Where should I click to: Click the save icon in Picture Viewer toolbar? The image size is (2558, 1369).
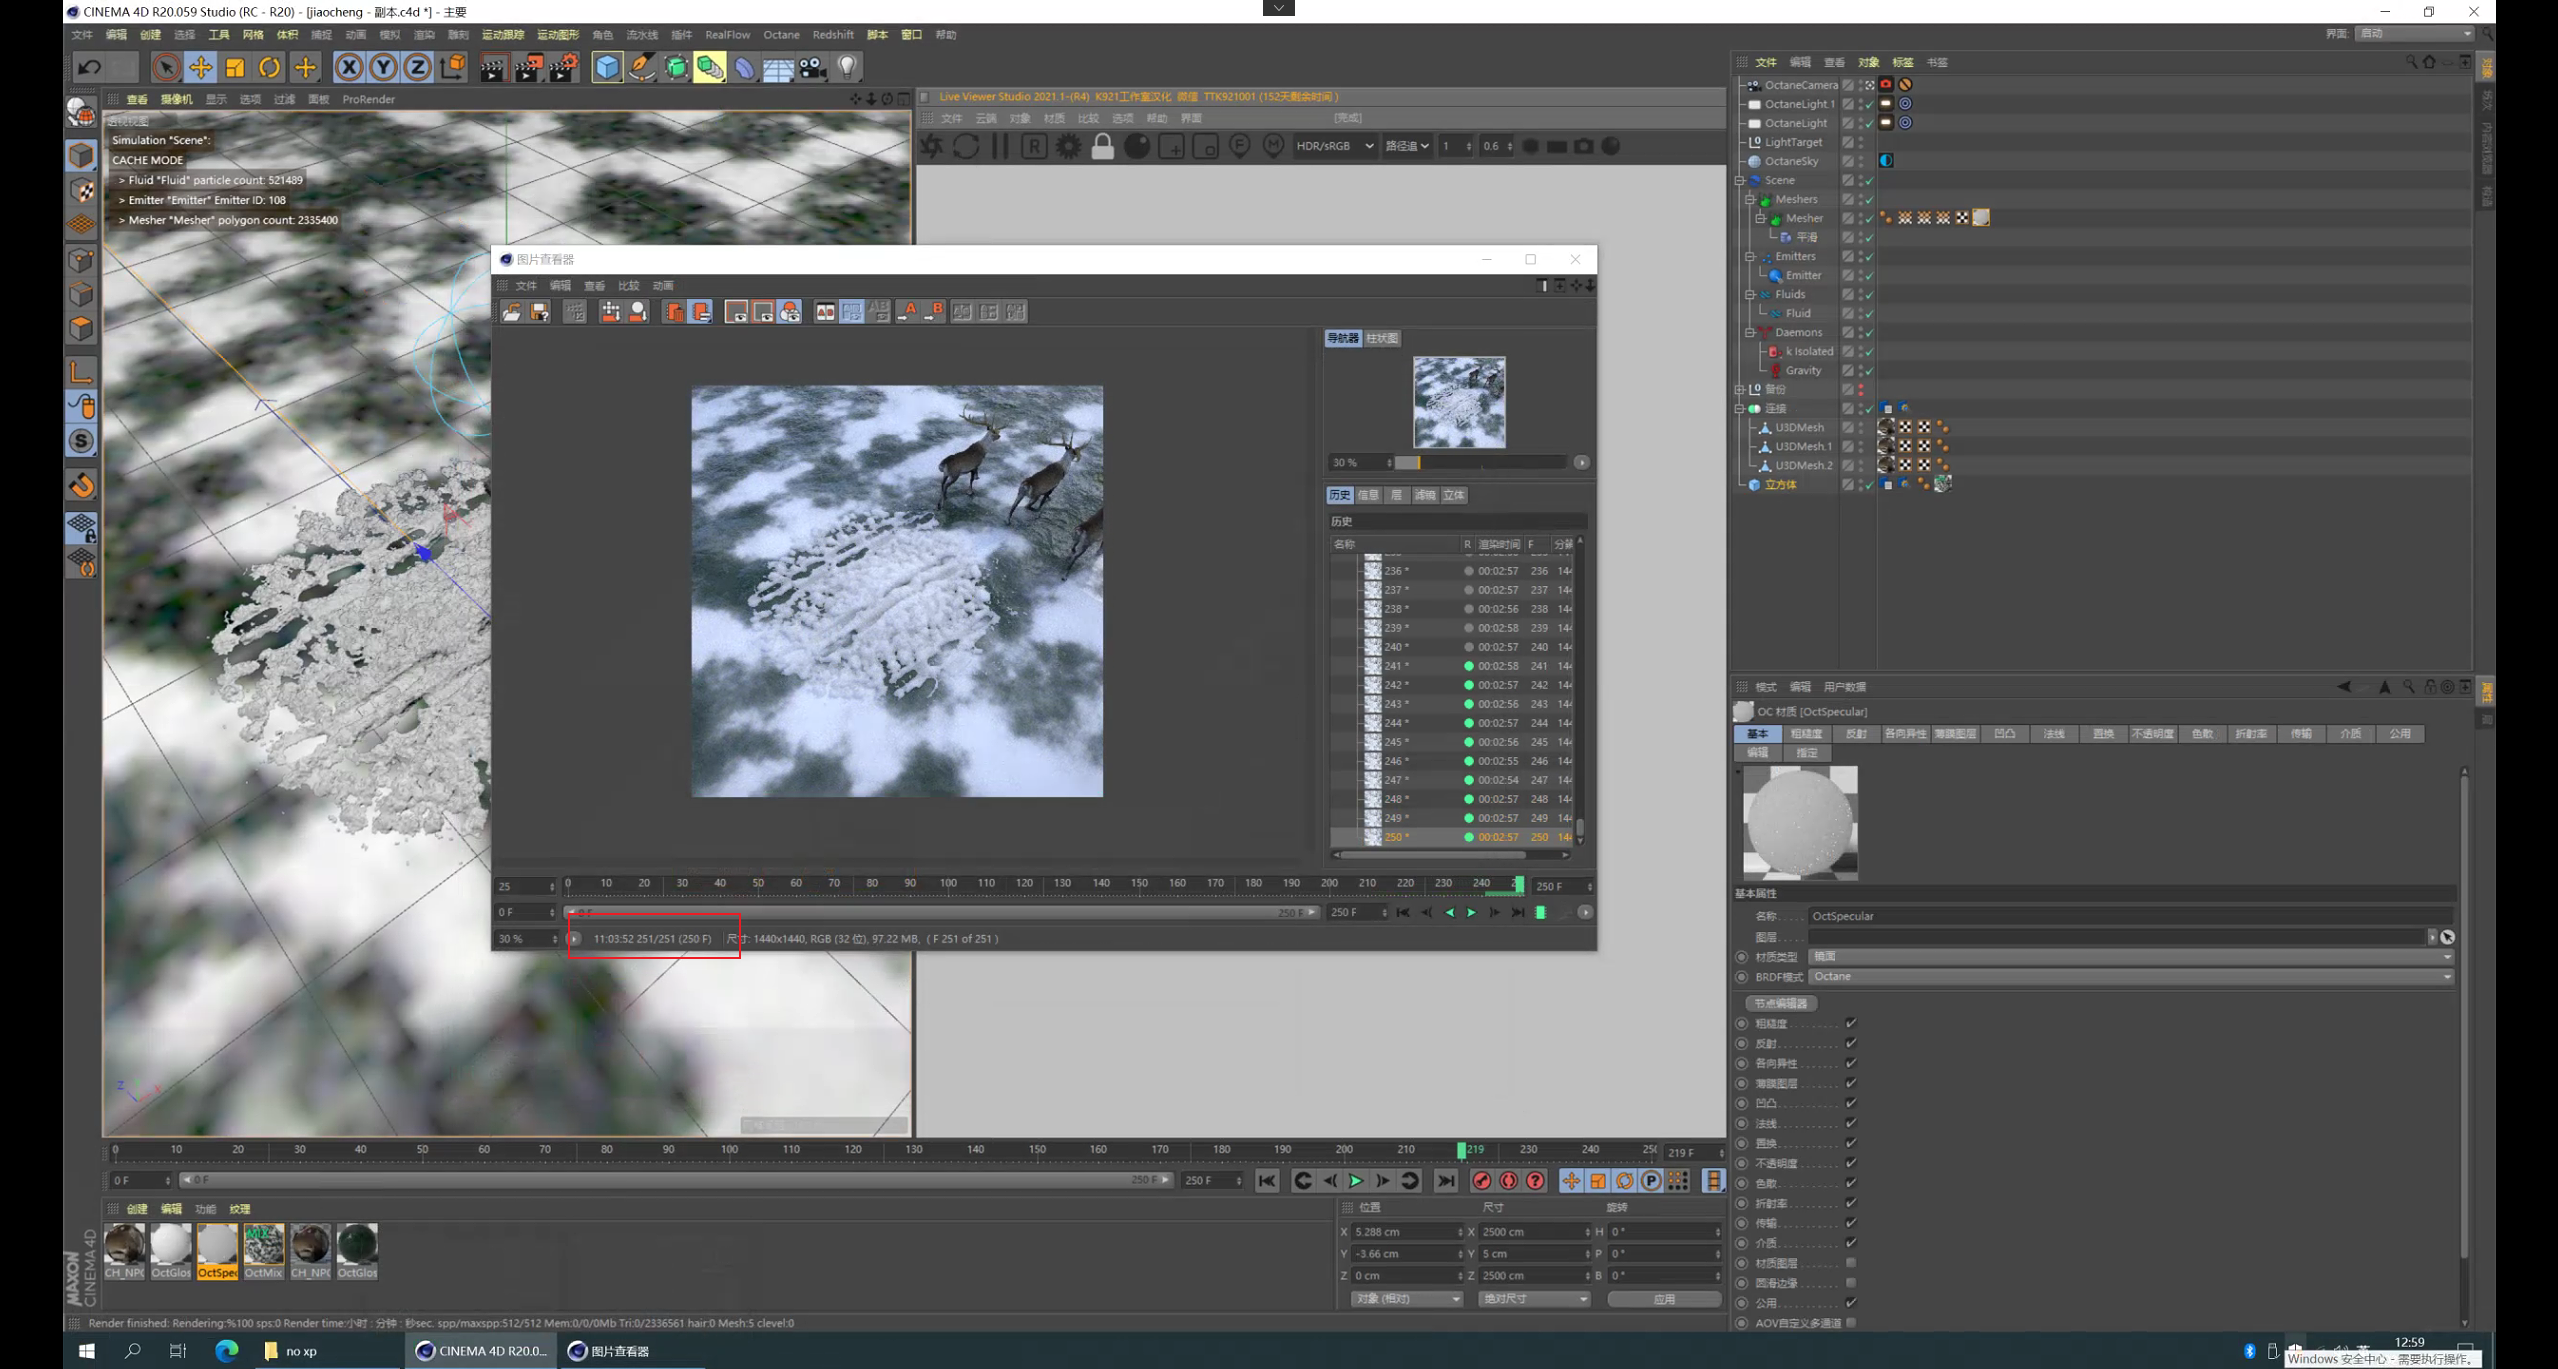click(540, 312)
